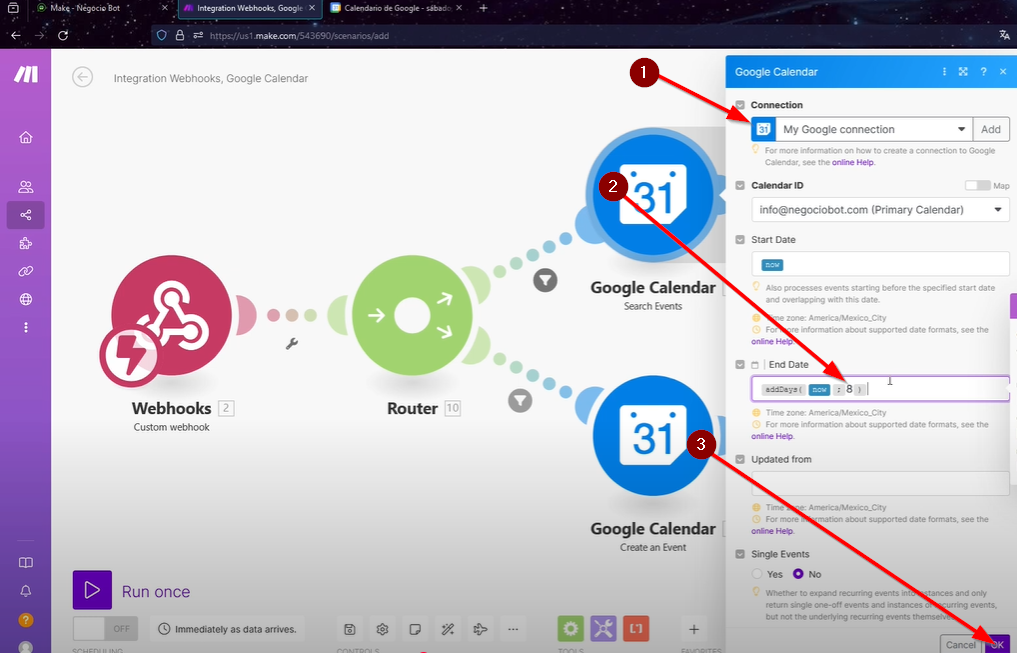Viewport: 1017px width, 653px height.
Task: Open the Home icon in sidebar
Action: pos(26,137)
